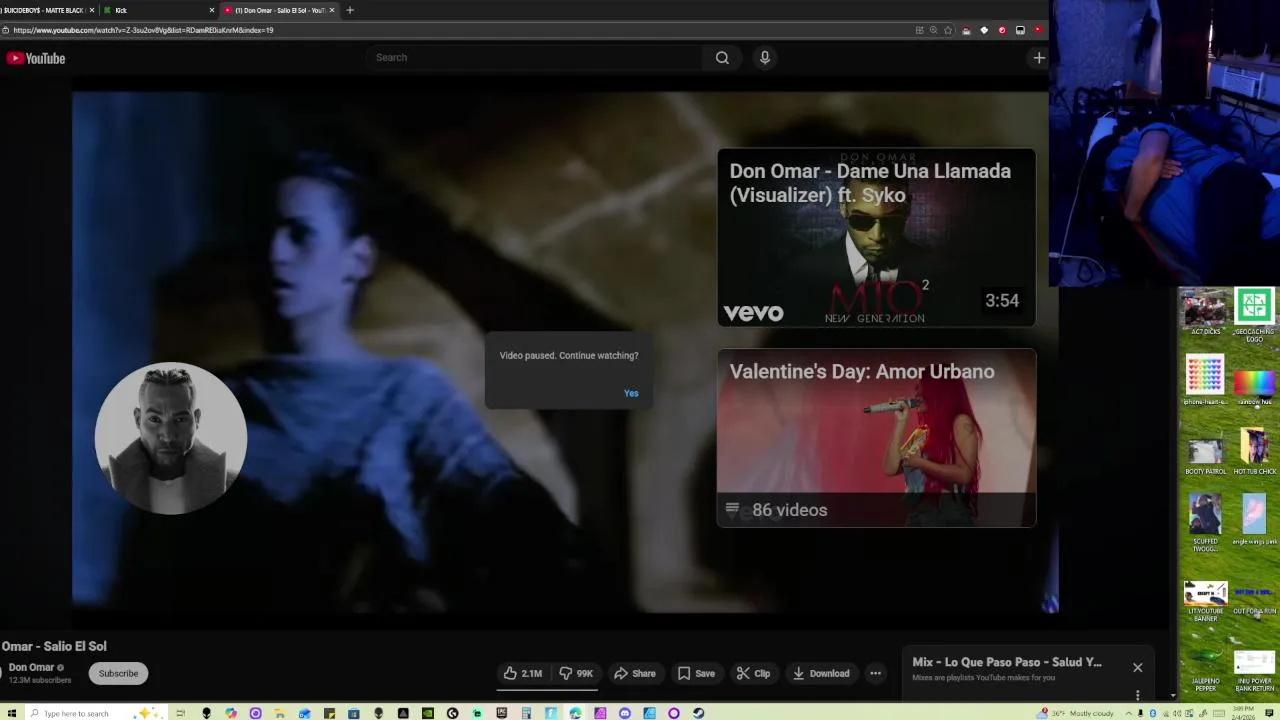Dislike the video with 99K thumbs down
This screenshot has height=720, width=1280.
[576, 673]
